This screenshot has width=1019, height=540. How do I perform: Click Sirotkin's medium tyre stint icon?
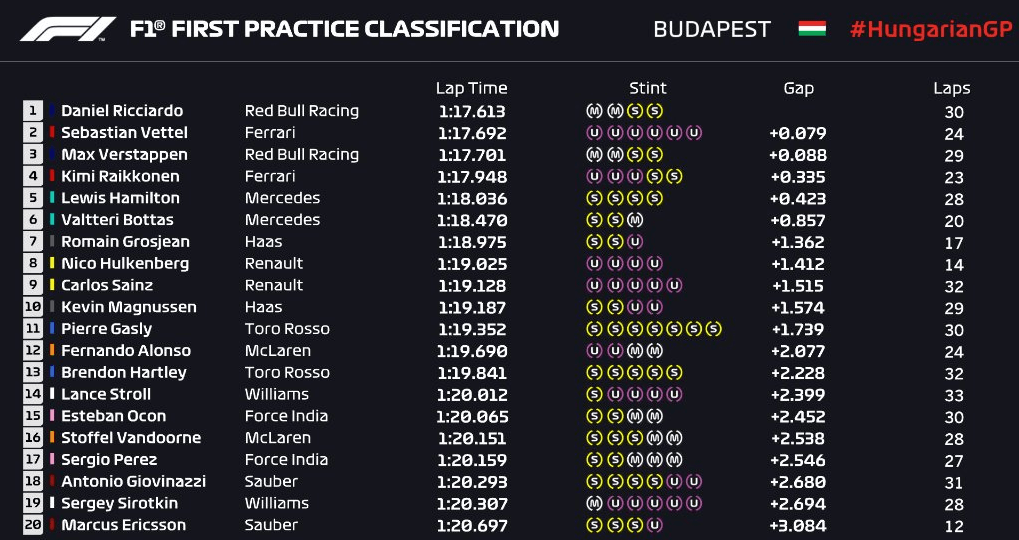[x=593, y=504]
